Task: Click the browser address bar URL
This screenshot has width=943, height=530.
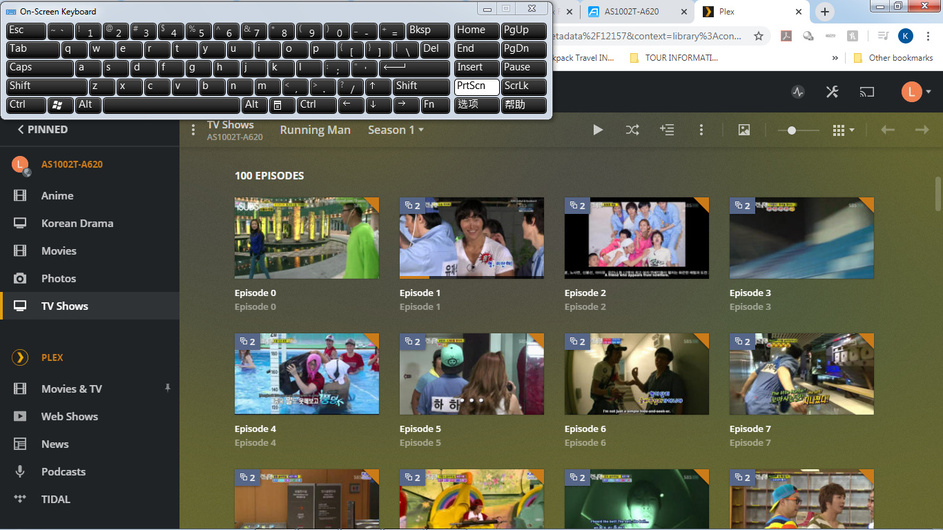Action: click(x=647, y=36)
